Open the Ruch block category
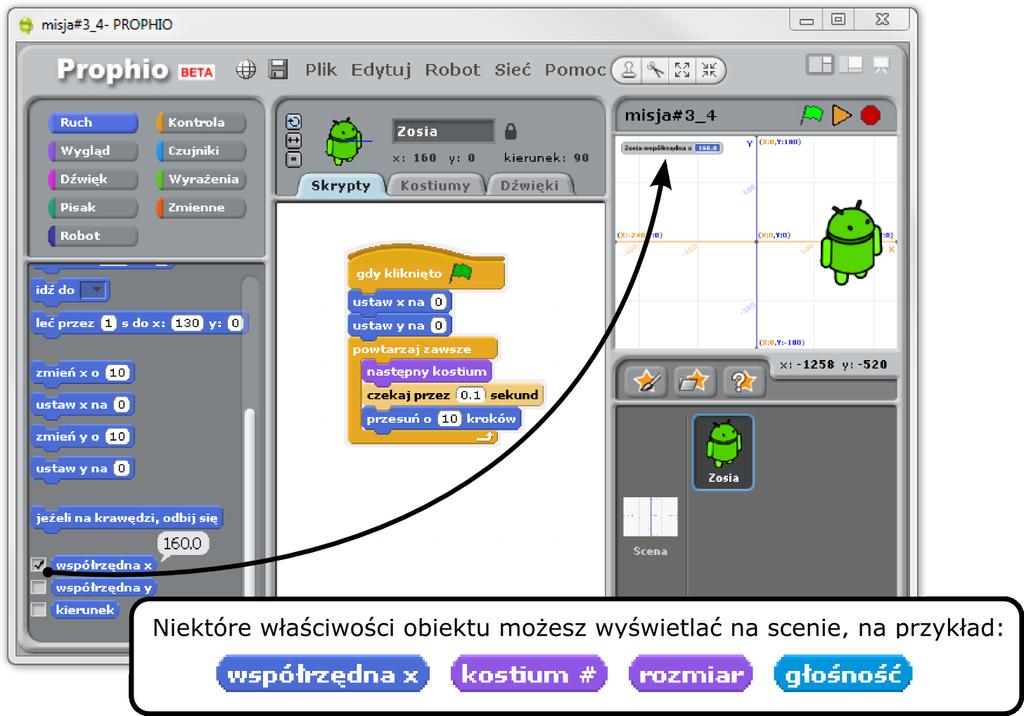The image size is (1024, 716). (93, 122)
